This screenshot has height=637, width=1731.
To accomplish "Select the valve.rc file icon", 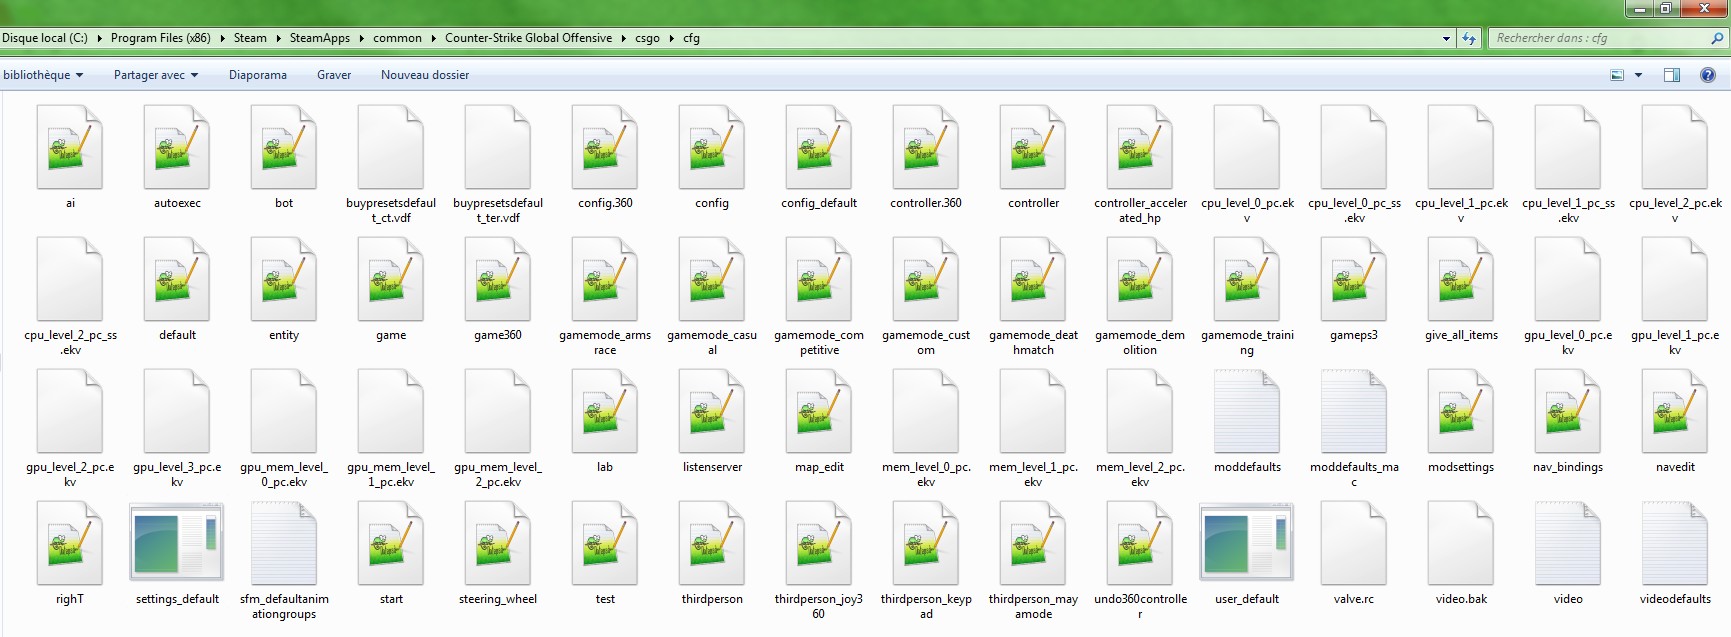I will point(1354,543).
